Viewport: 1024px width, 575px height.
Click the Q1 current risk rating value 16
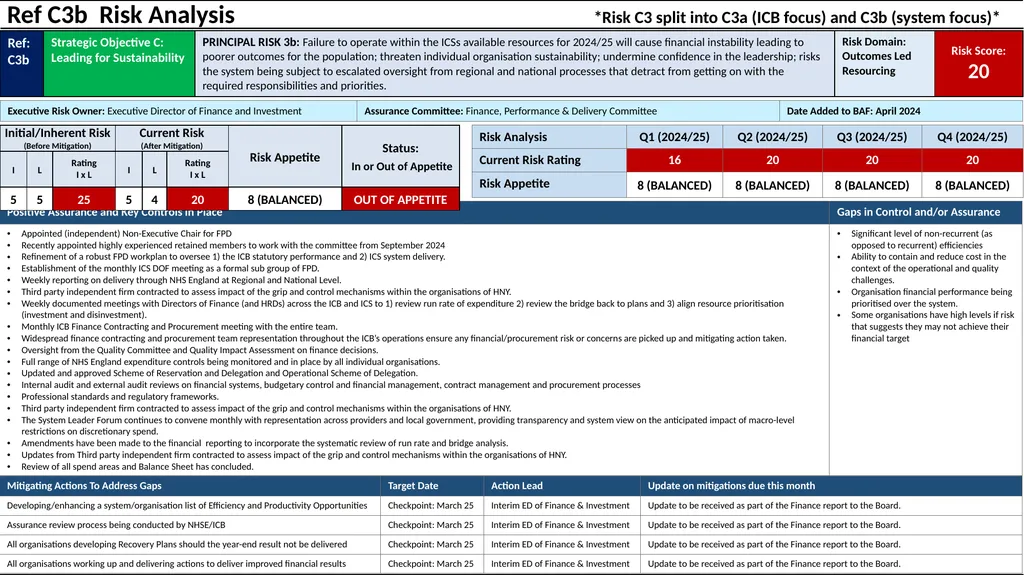point(674,160)
